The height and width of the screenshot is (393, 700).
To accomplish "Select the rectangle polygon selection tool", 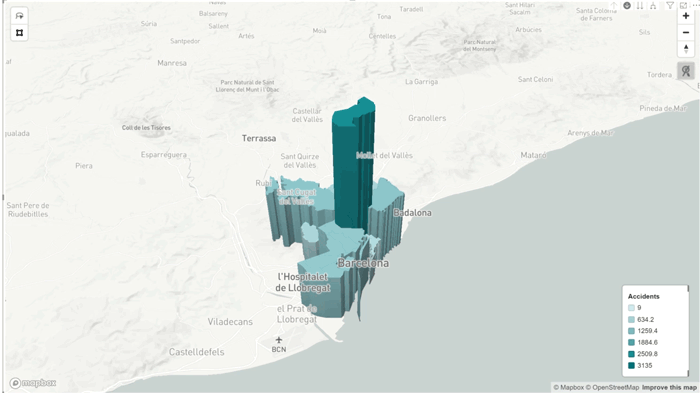I will tap(19, 33).
